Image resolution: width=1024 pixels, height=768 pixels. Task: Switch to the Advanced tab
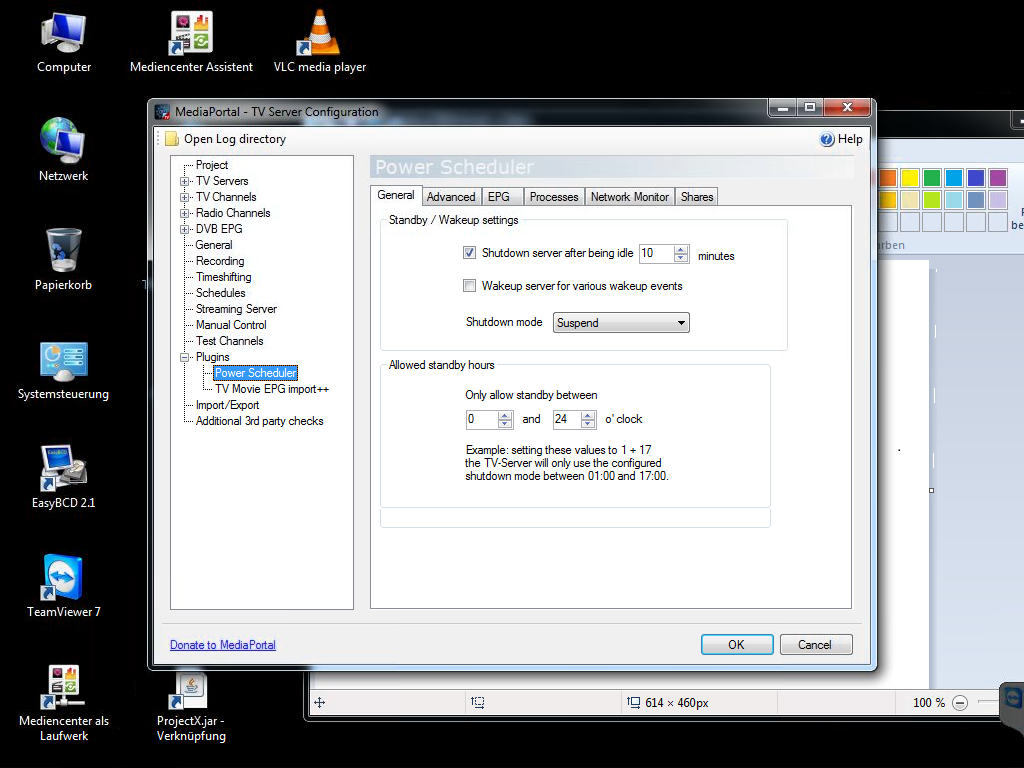pos(450,197)
